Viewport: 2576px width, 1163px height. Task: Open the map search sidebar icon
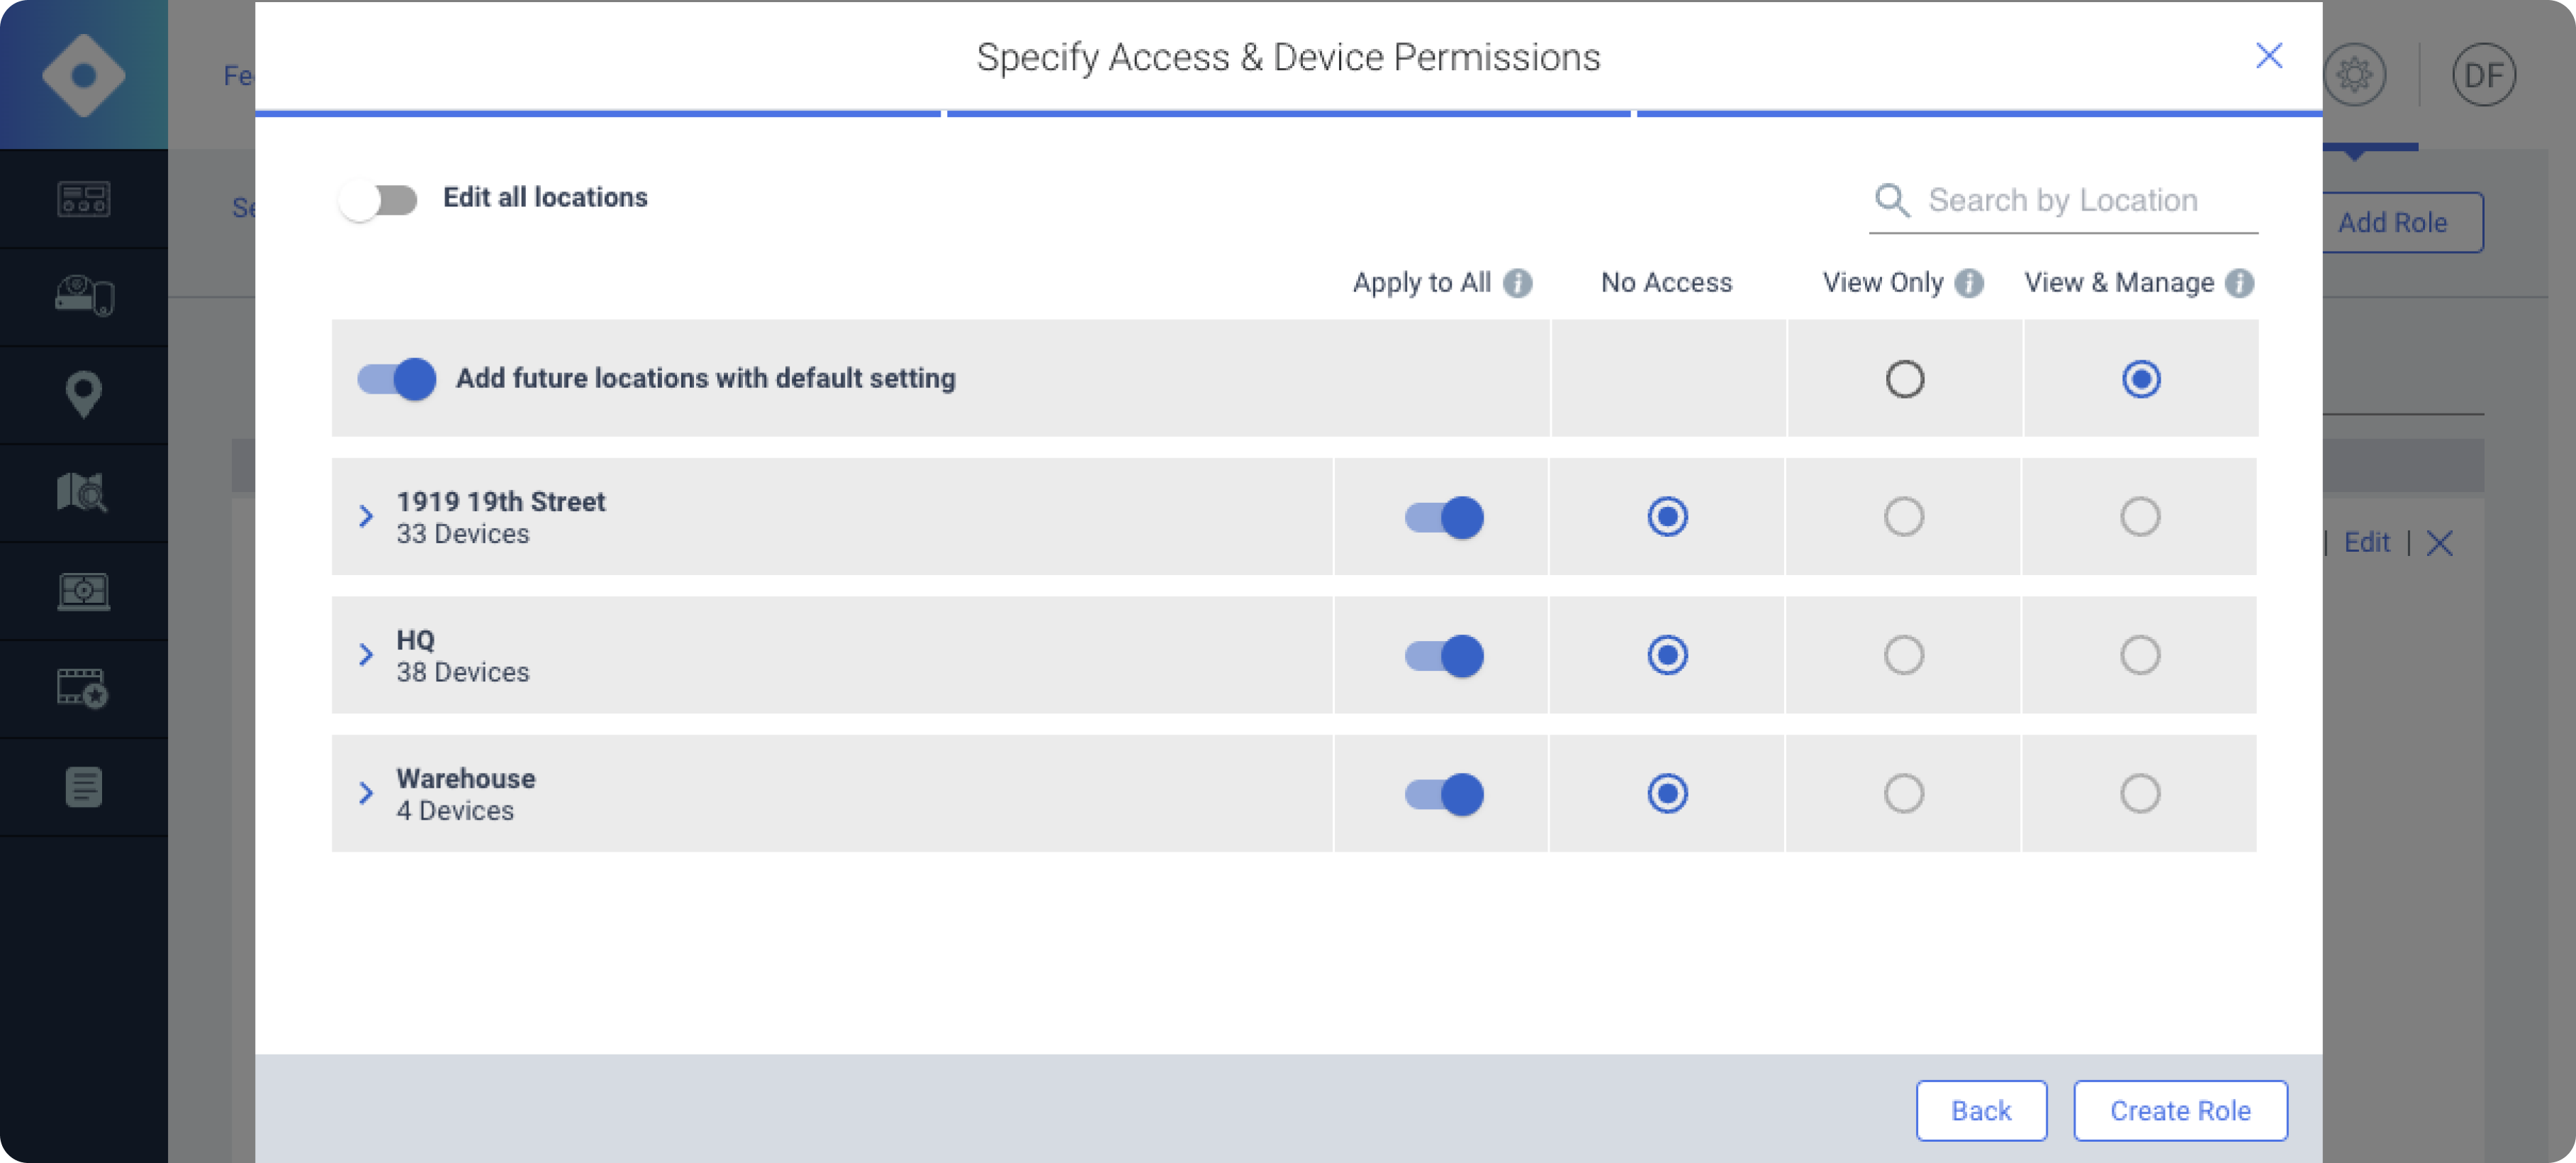click(83, 493)
